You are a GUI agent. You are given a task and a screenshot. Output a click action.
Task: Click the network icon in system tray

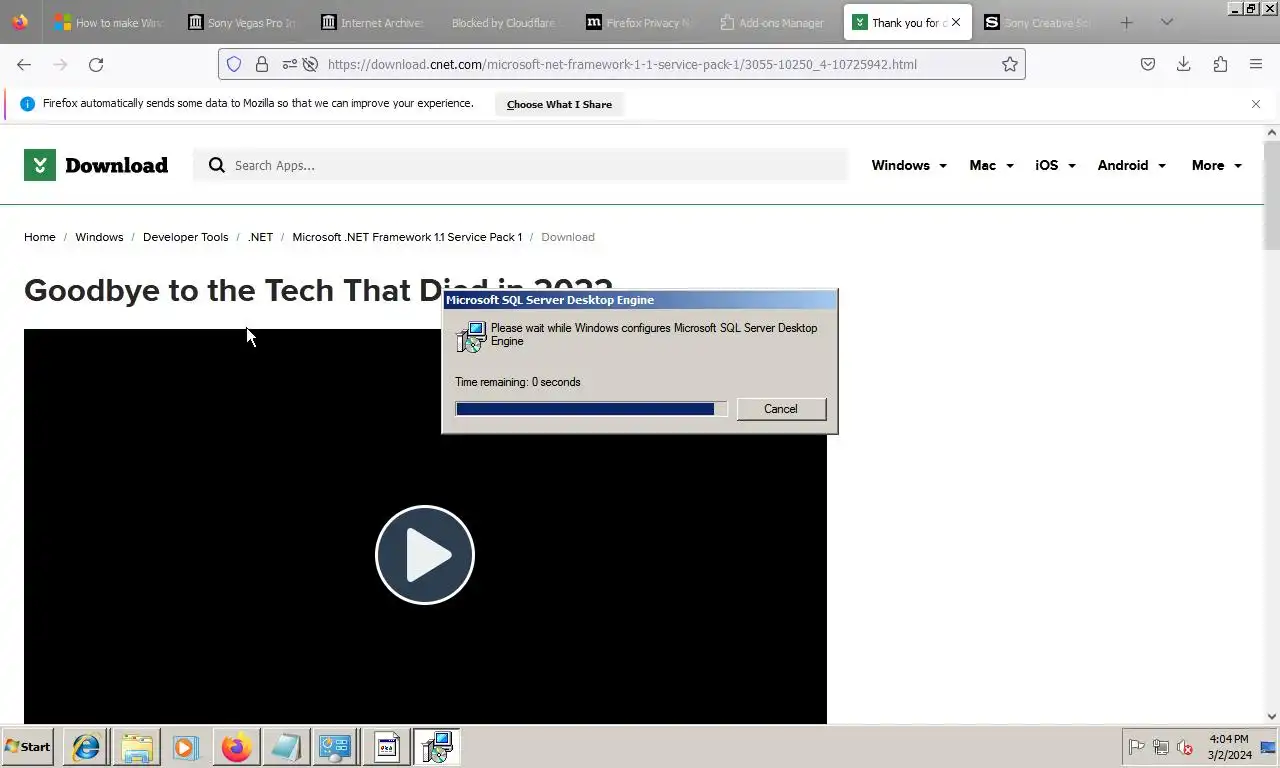pyautogui.click(x=1161, y=747)
